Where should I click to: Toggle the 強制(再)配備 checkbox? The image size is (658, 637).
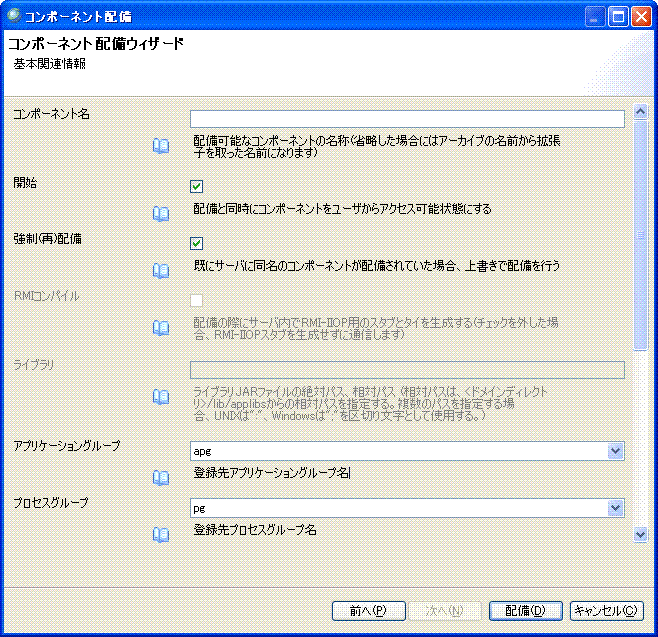(x=197, y=243)
